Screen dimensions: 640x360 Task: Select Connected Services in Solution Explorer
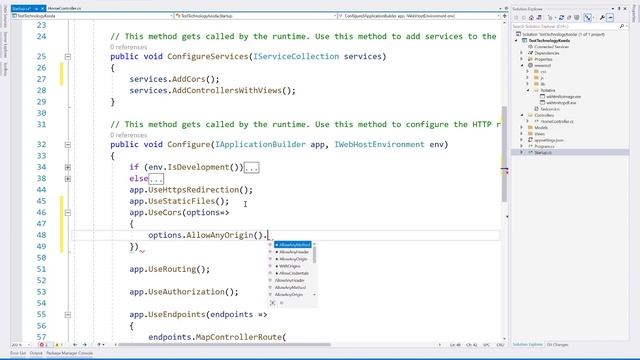click(548, 47)
